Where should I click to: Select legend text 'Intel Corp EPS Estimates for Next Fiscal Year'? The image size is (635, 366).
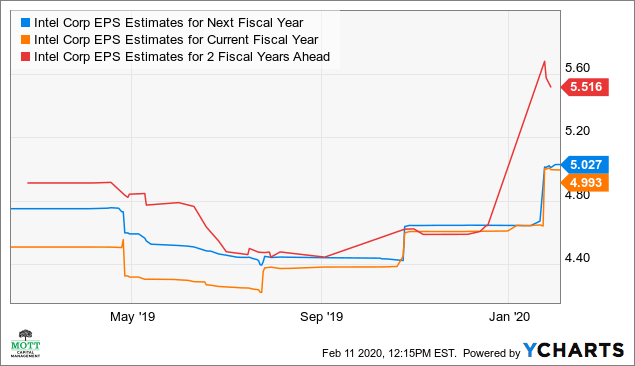pos(168,23)
